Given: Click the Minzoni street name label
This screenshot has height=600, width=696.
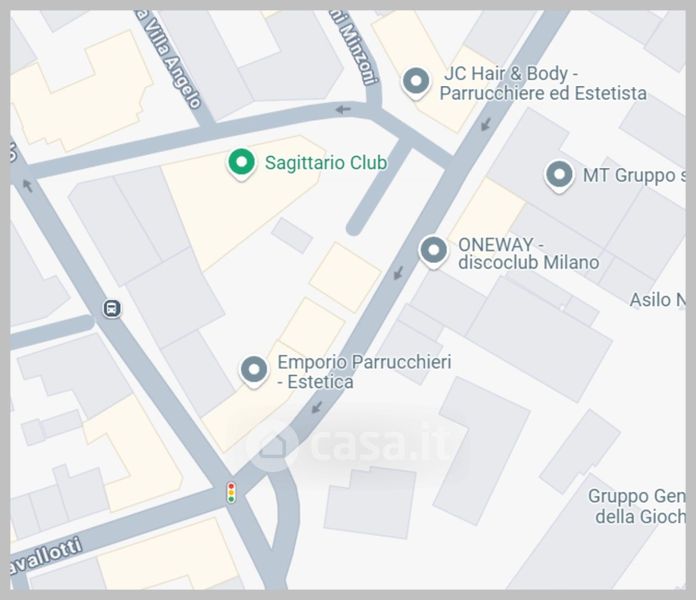Looking at the screenshot, I should point(355,47).
